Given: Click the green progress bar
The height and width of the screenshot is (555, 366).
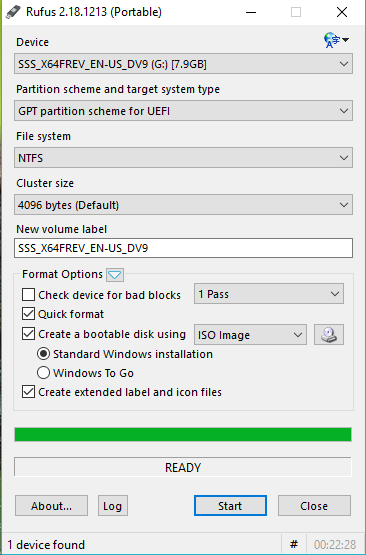Looking at the screenshot, I should (183, 435).
